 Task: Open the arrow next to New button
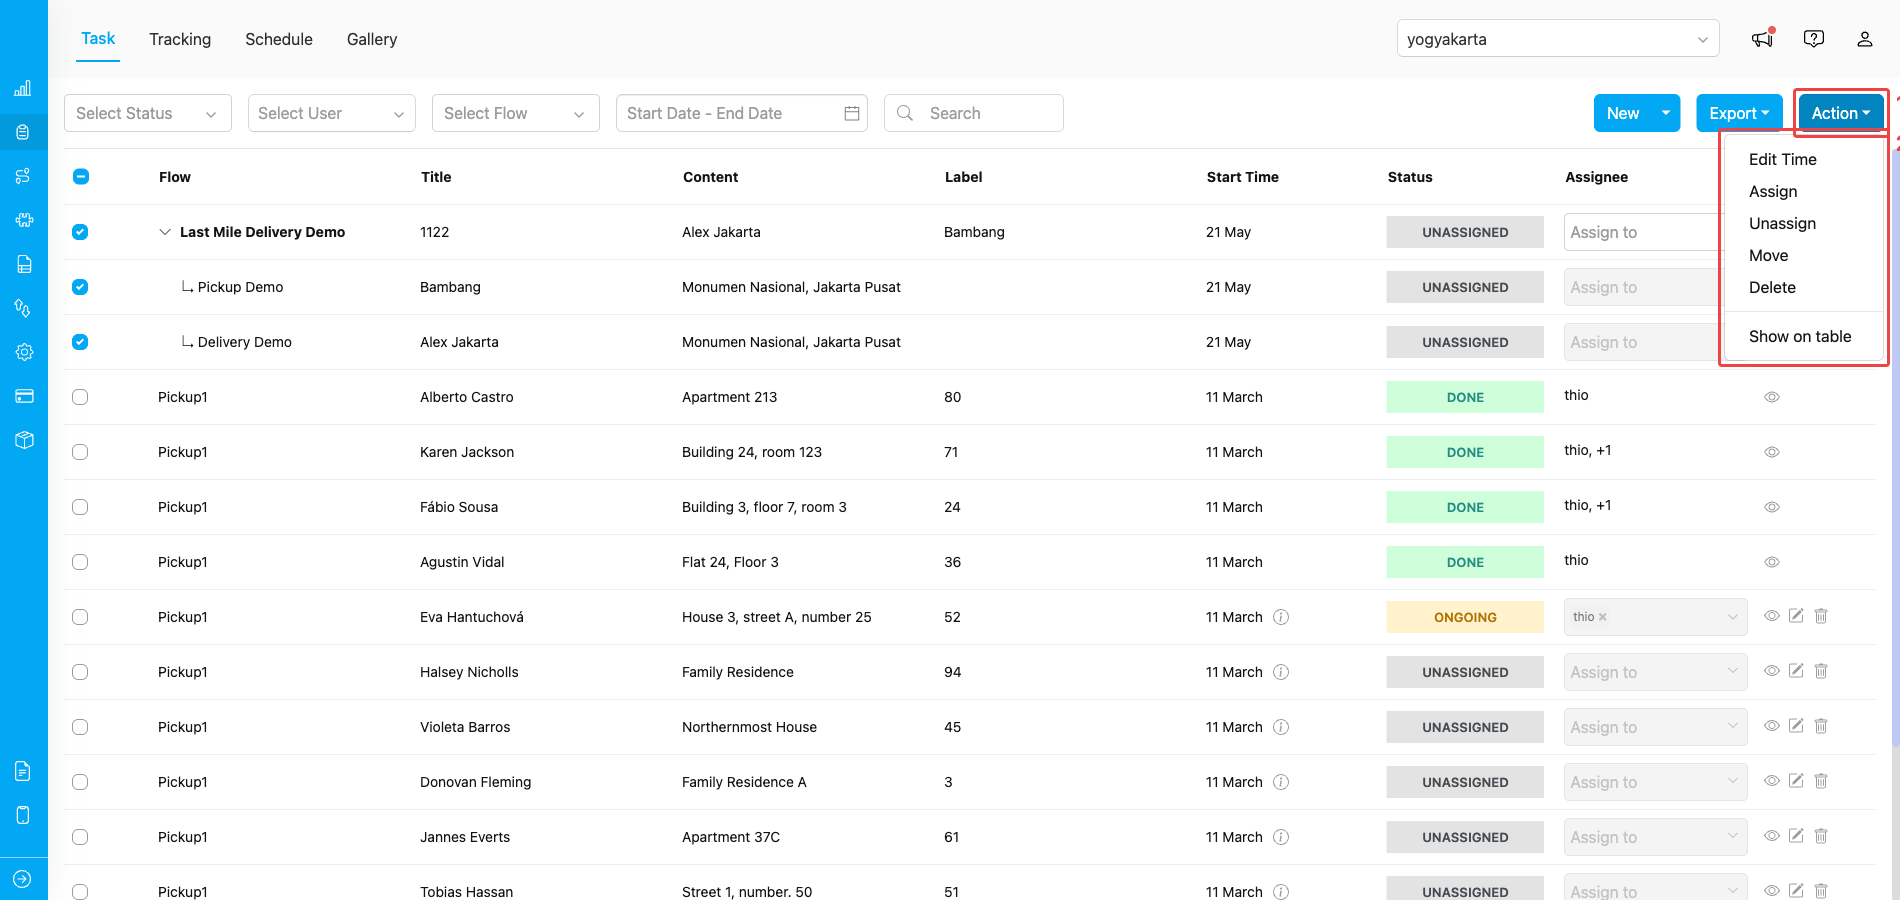[1666, 113]
